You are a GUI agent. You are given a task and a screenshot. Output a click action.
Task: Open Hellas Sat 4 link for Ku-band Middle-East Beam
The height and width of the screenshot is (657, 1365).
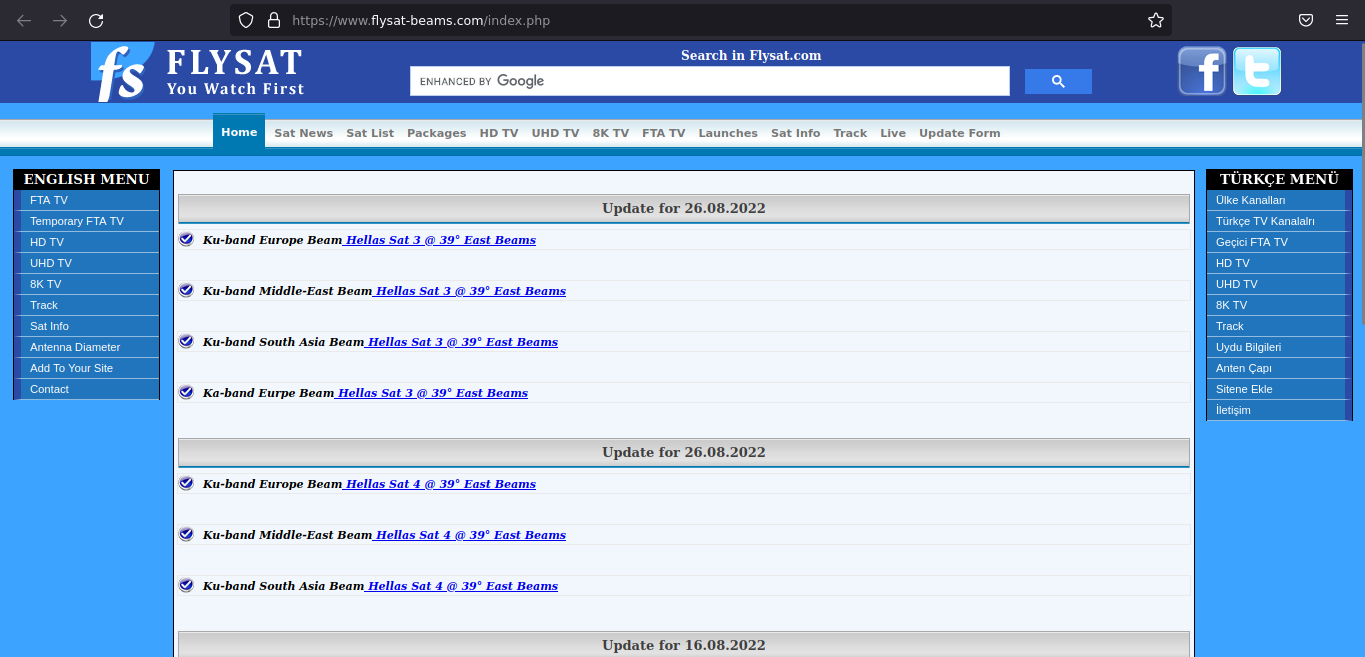pos(469,535)
